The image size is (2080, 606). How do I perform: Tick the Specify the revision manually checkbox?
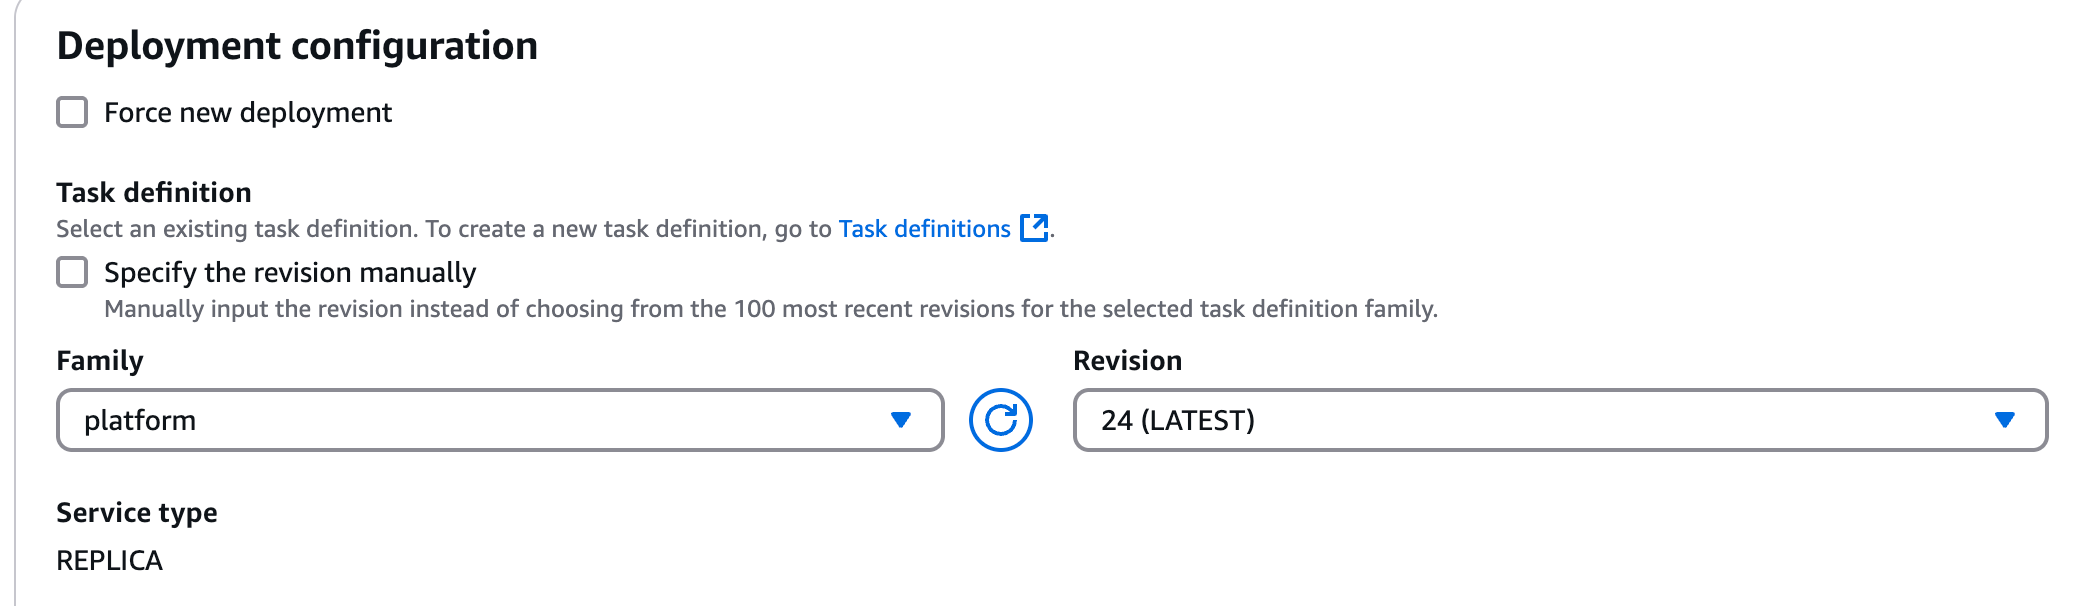coord(72,272)
